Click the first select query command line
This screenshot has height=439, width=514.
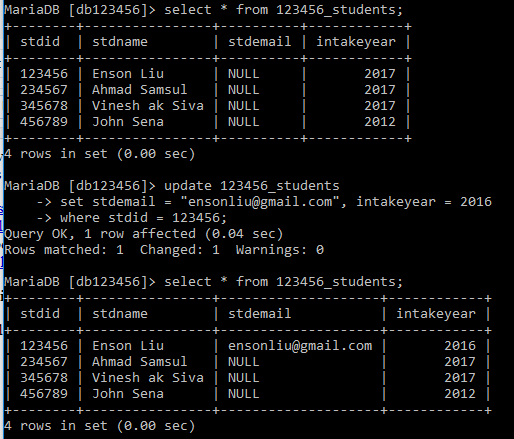click(203, 10)
